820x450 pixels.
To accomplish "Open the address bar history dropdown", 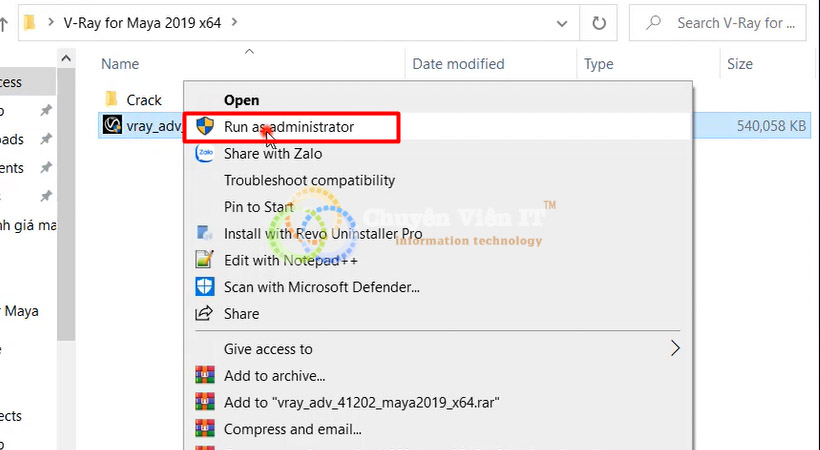I will pyautogui.click(x=562, y=24).
